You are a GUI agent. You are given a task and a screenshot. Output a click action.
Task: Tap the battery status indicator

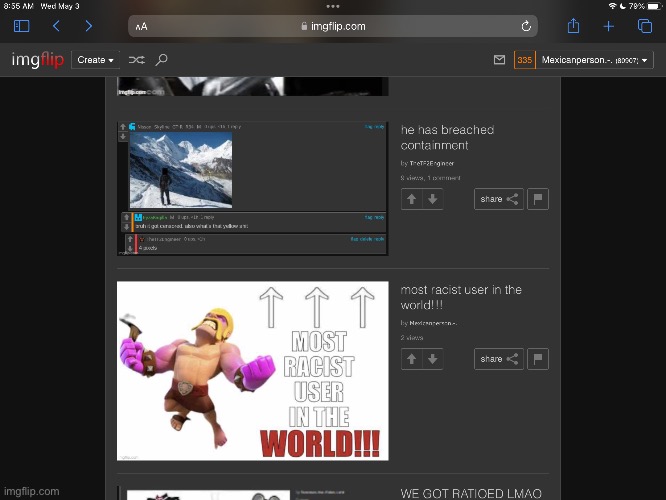point(655,6)
